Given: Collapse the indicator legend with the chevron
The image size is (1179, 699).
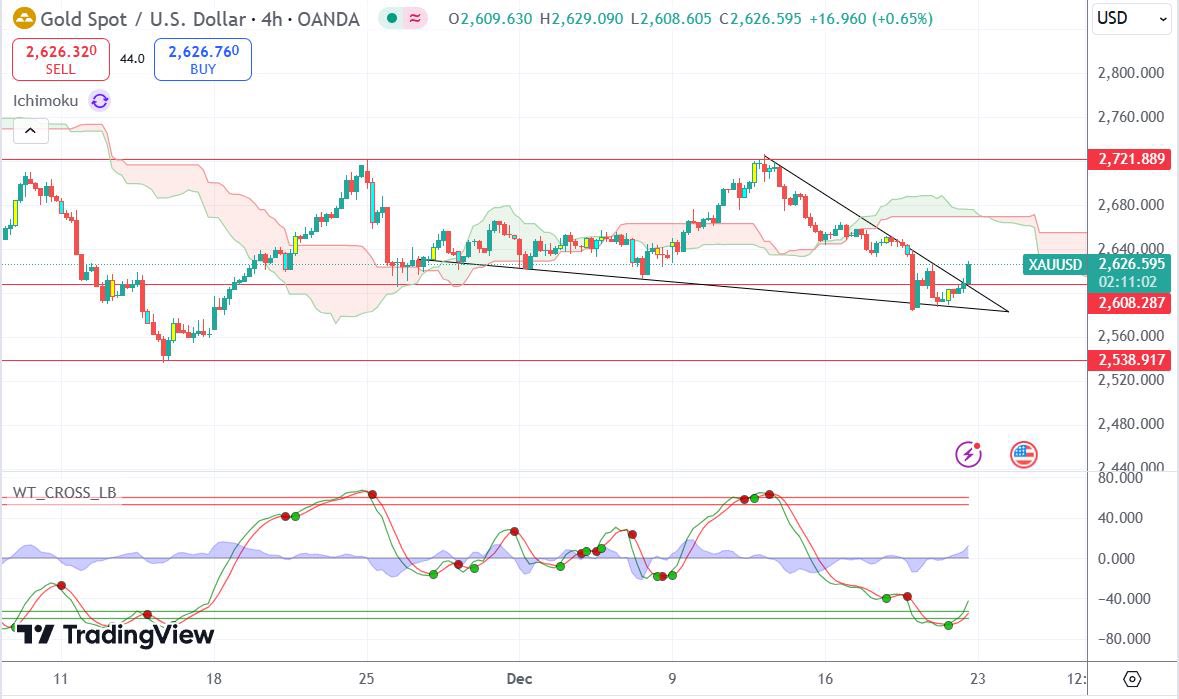Looking at the screenshot, I should click(30, 131).
